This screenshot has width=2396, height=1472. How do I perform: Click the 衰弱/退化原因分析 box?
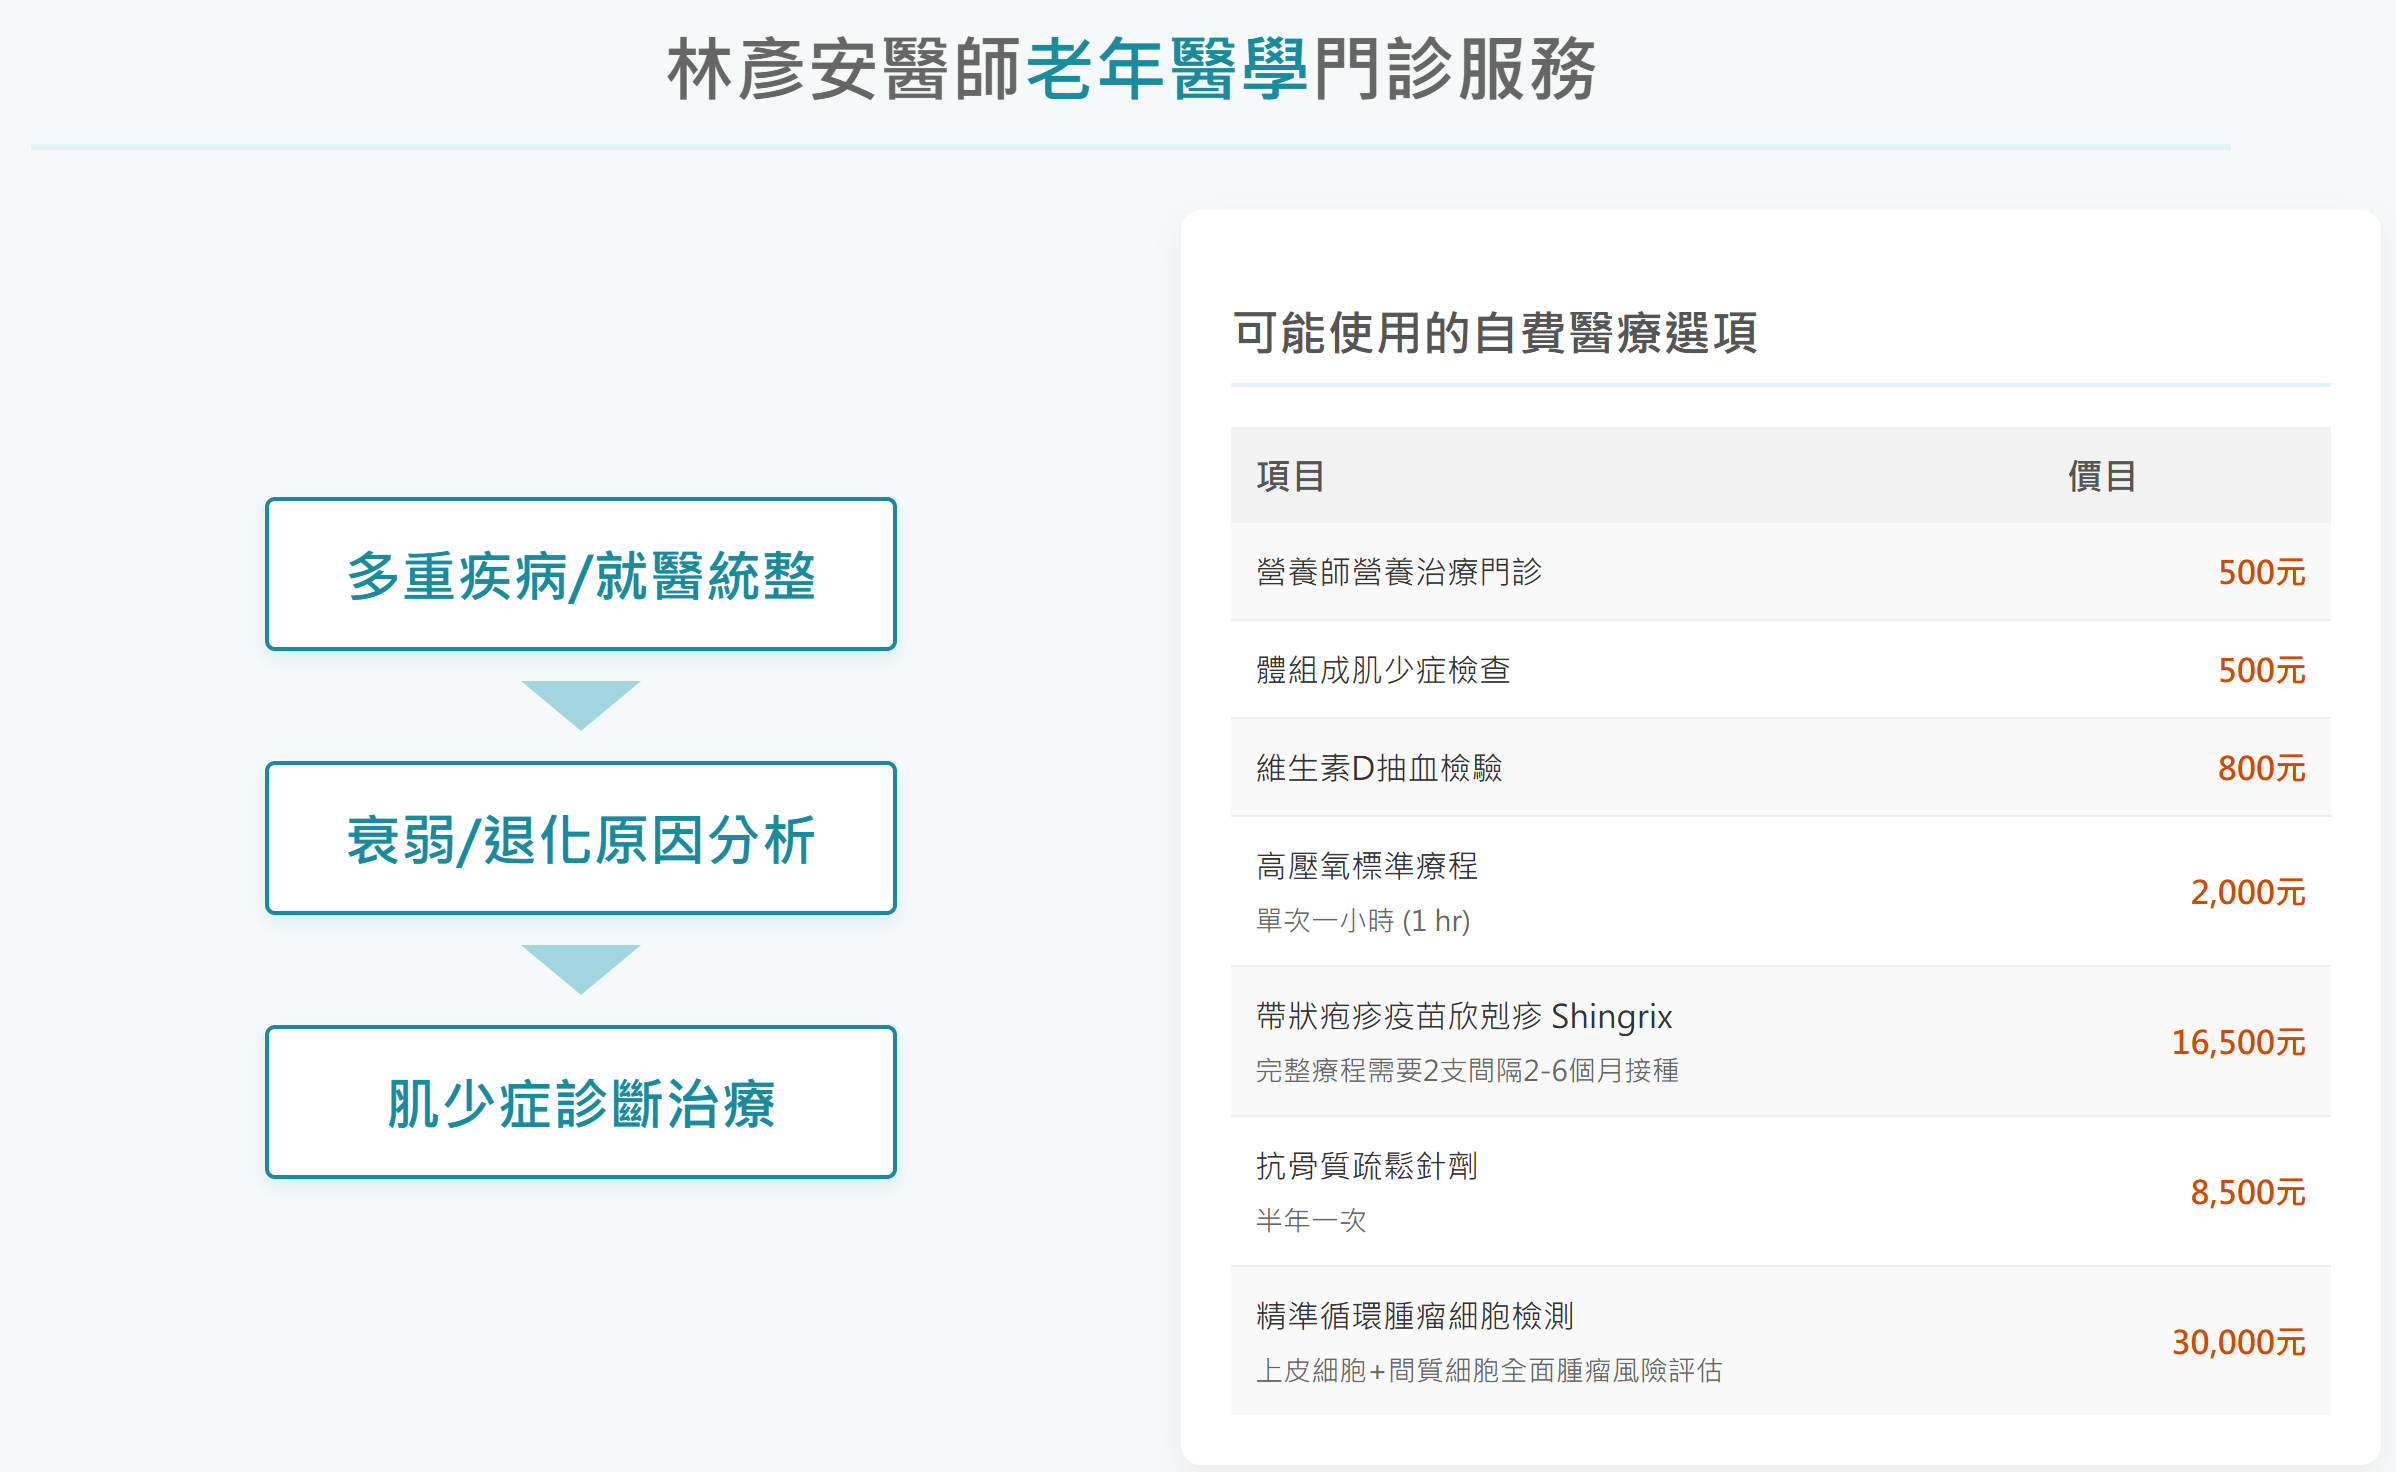[581, 838]
